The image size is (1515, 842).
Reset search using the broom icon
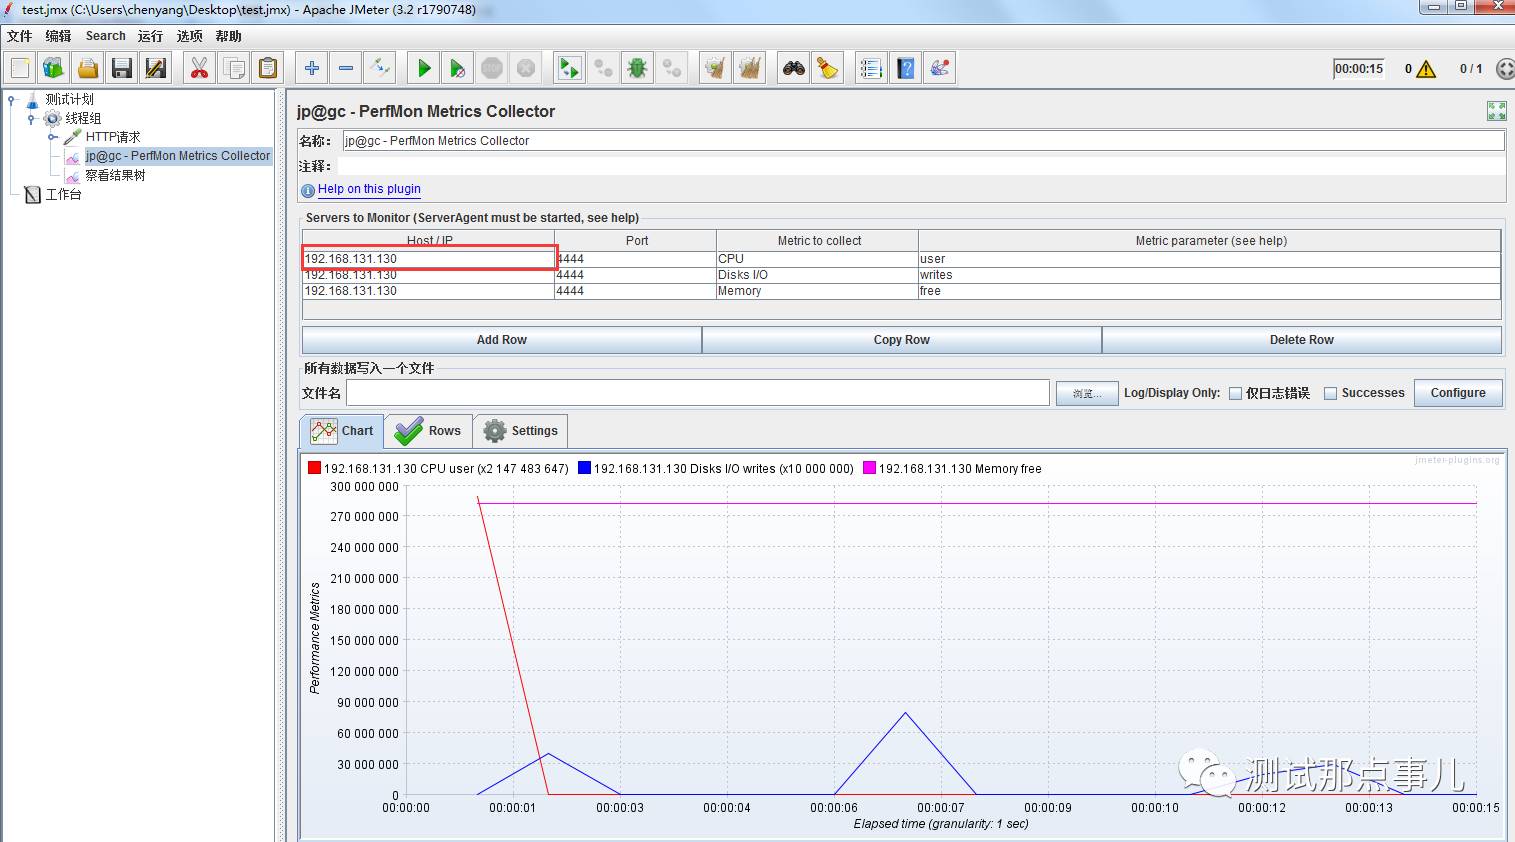tap(828, 68)
